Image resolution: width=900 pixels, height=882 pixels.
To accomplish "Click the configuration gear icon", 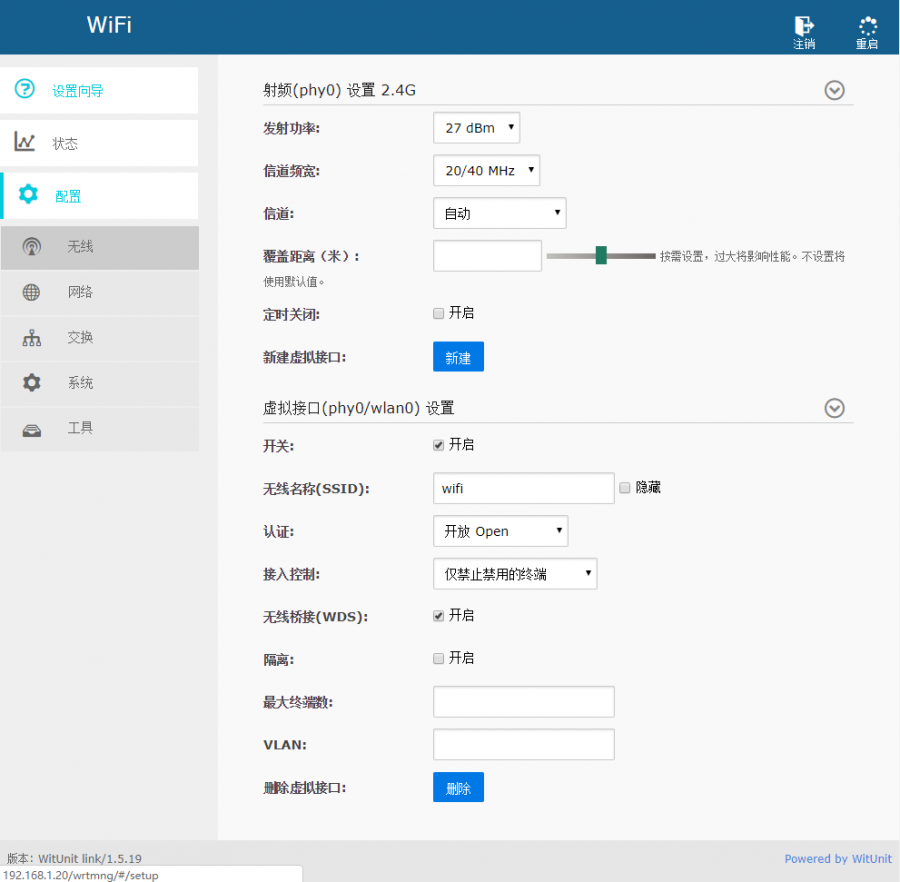I will 28,195.
